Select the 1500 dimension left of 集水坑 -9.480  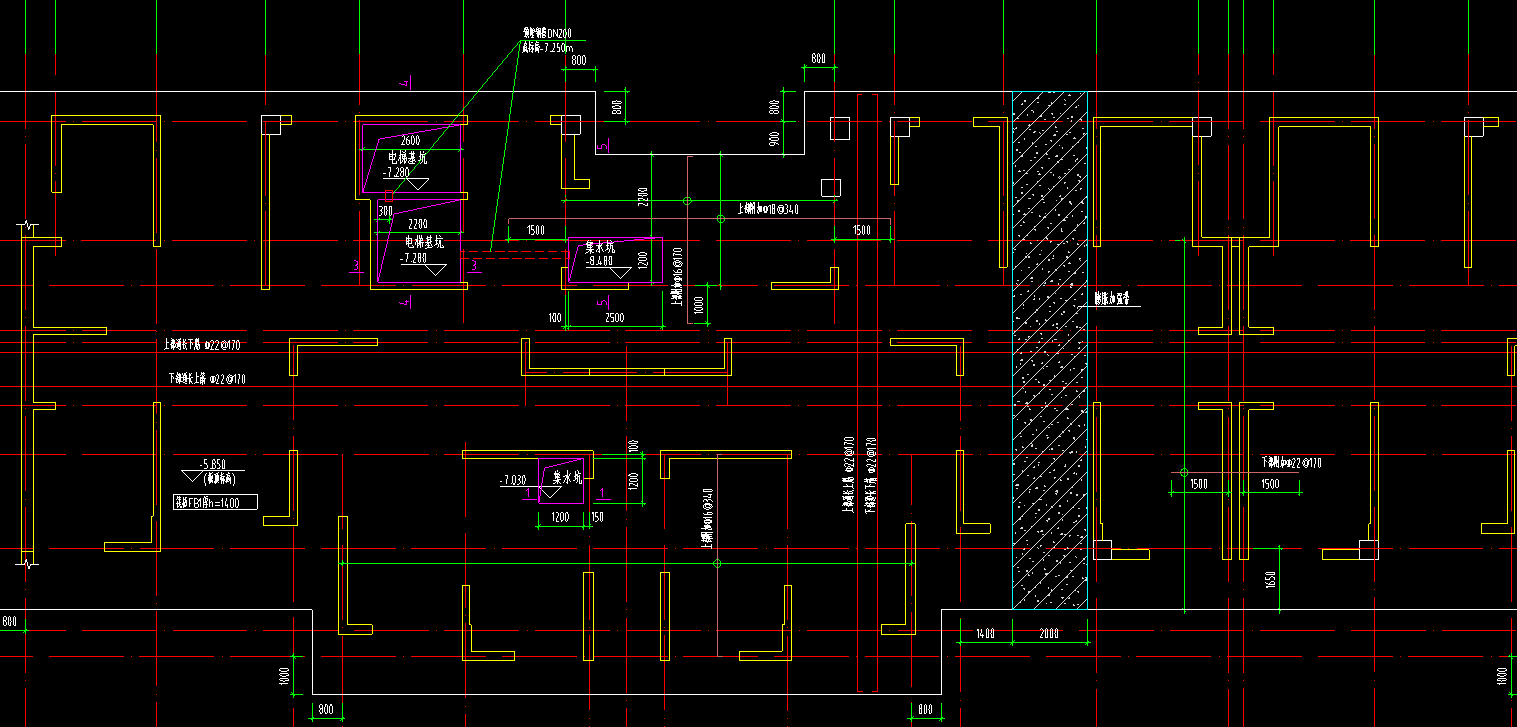[x=535, y=230]
